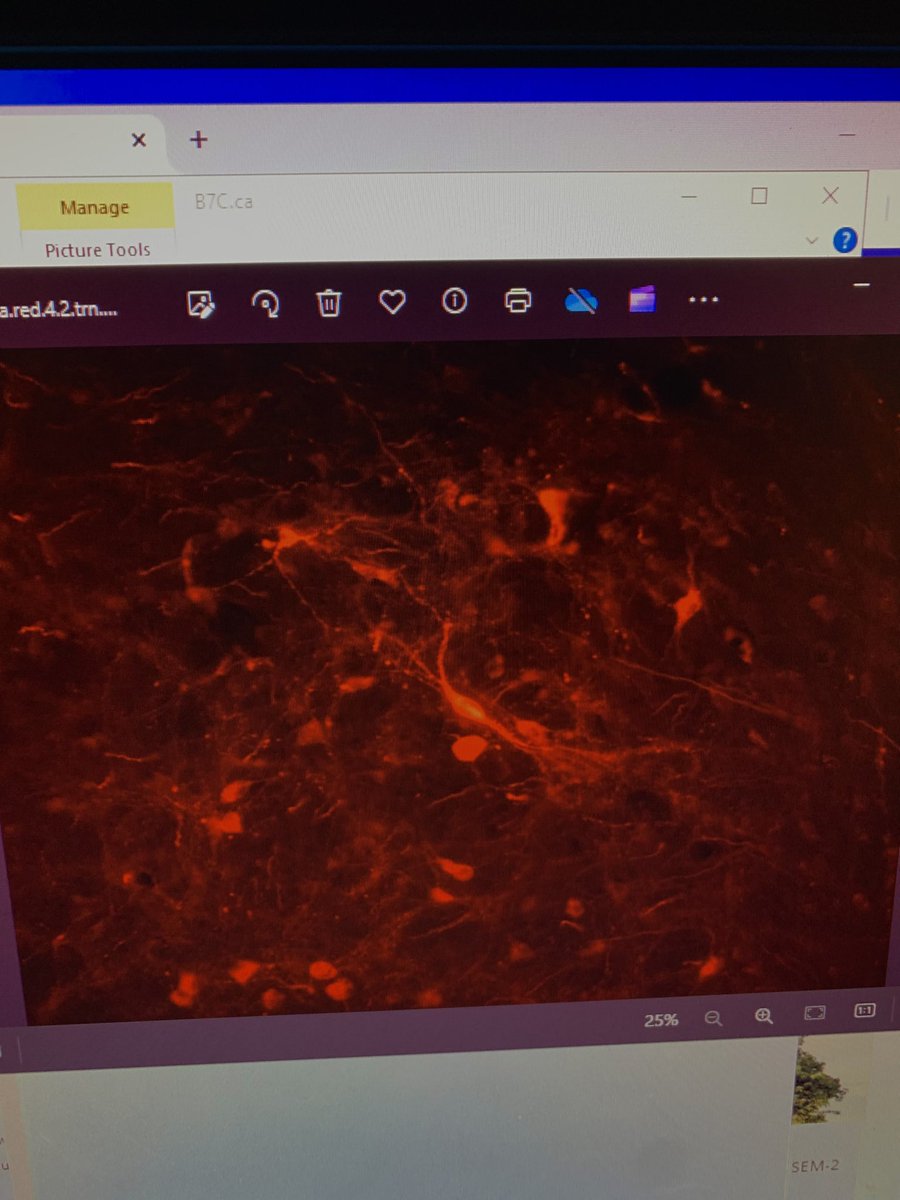This screenshot has width=900, height=1200.
Task: Click the B7C.ca window title
Action: point(224,201)
